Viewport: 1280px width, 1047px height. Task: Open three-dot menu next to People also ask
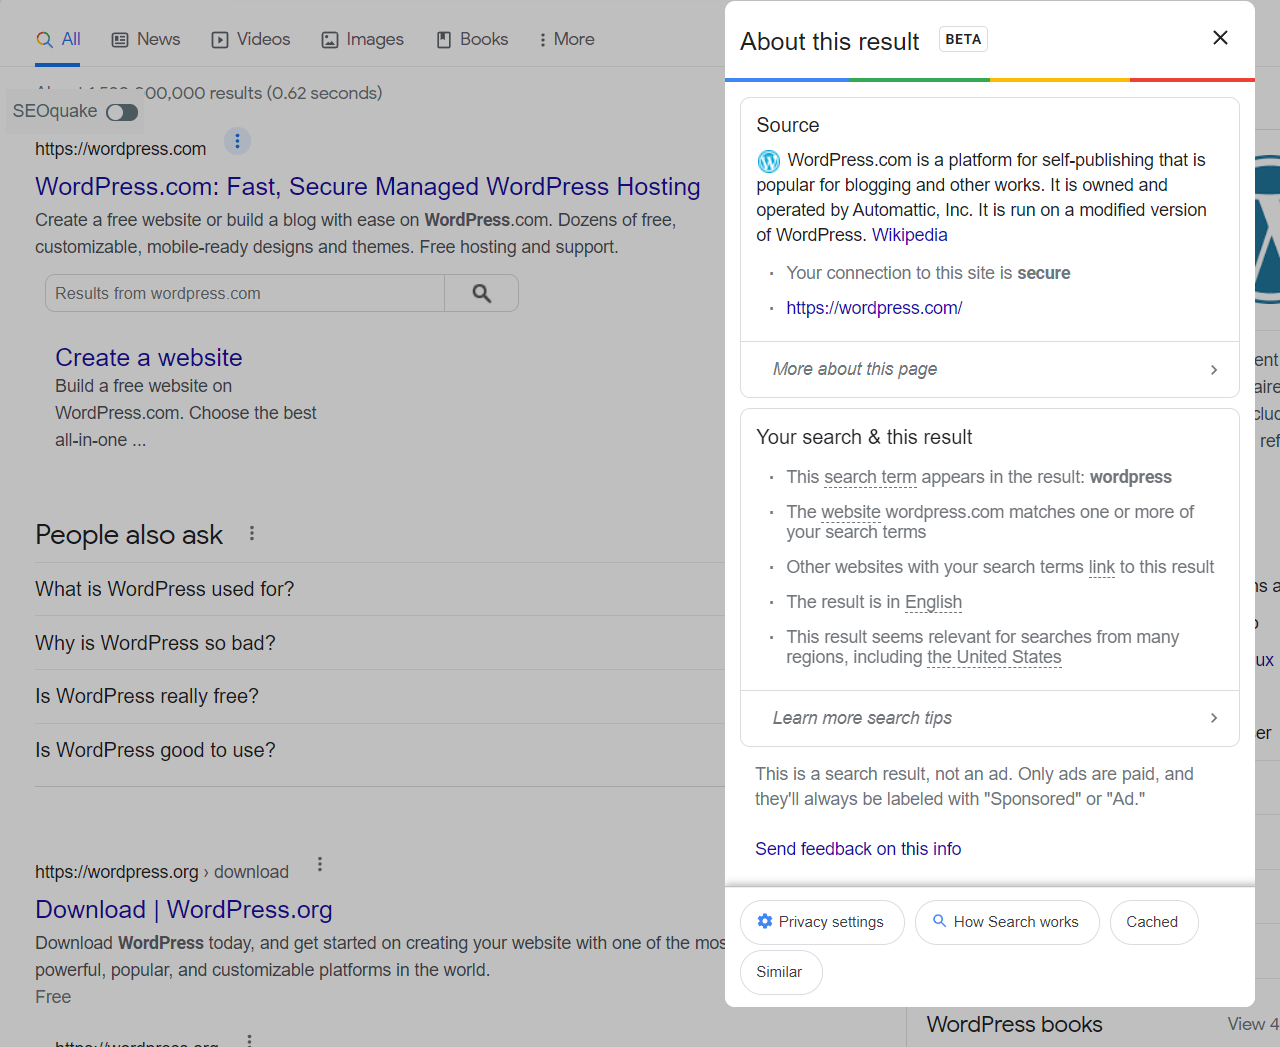coord(252,534)
